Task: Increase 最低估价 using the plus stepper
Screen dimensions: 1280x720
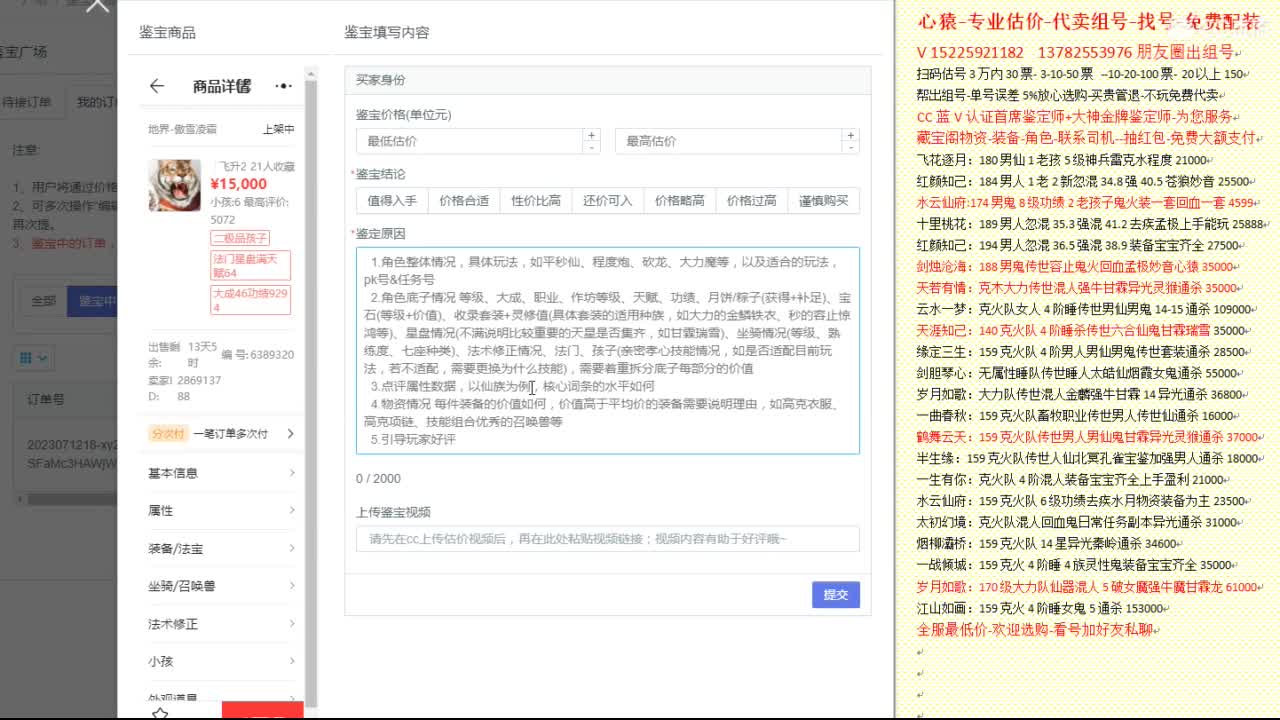Action: pos(591,133)
